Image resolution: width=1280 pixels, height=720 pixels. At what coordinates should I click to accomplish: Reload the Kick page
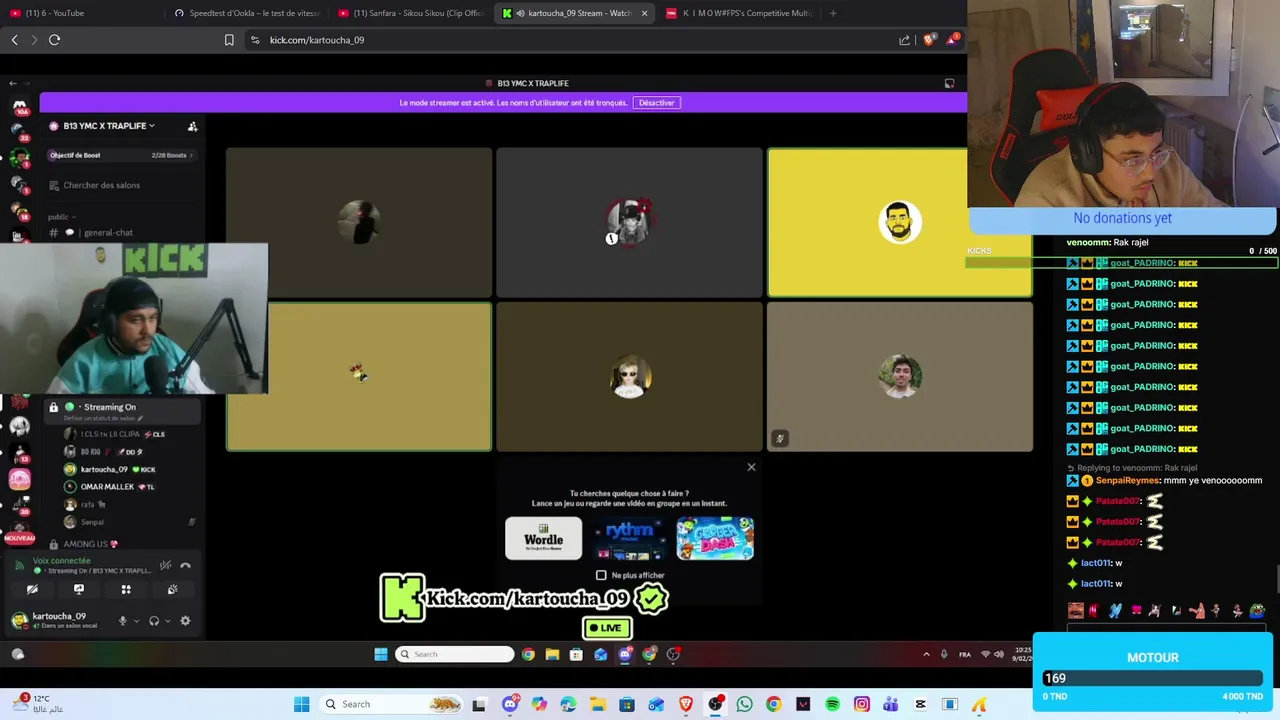click(54, 40)
